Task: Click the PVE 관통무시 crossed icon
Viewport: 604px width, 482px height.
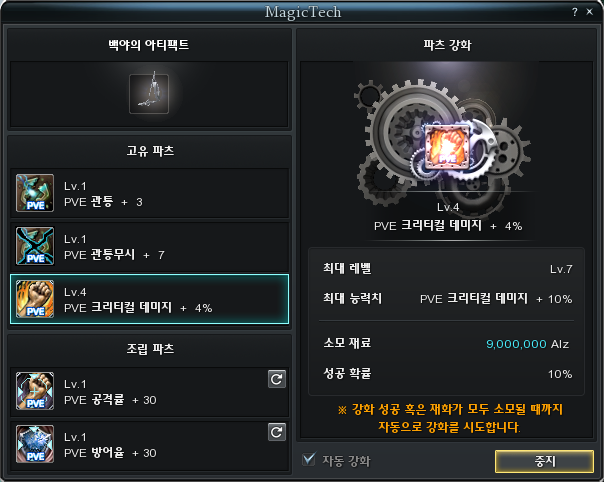Action: [35, 246]
